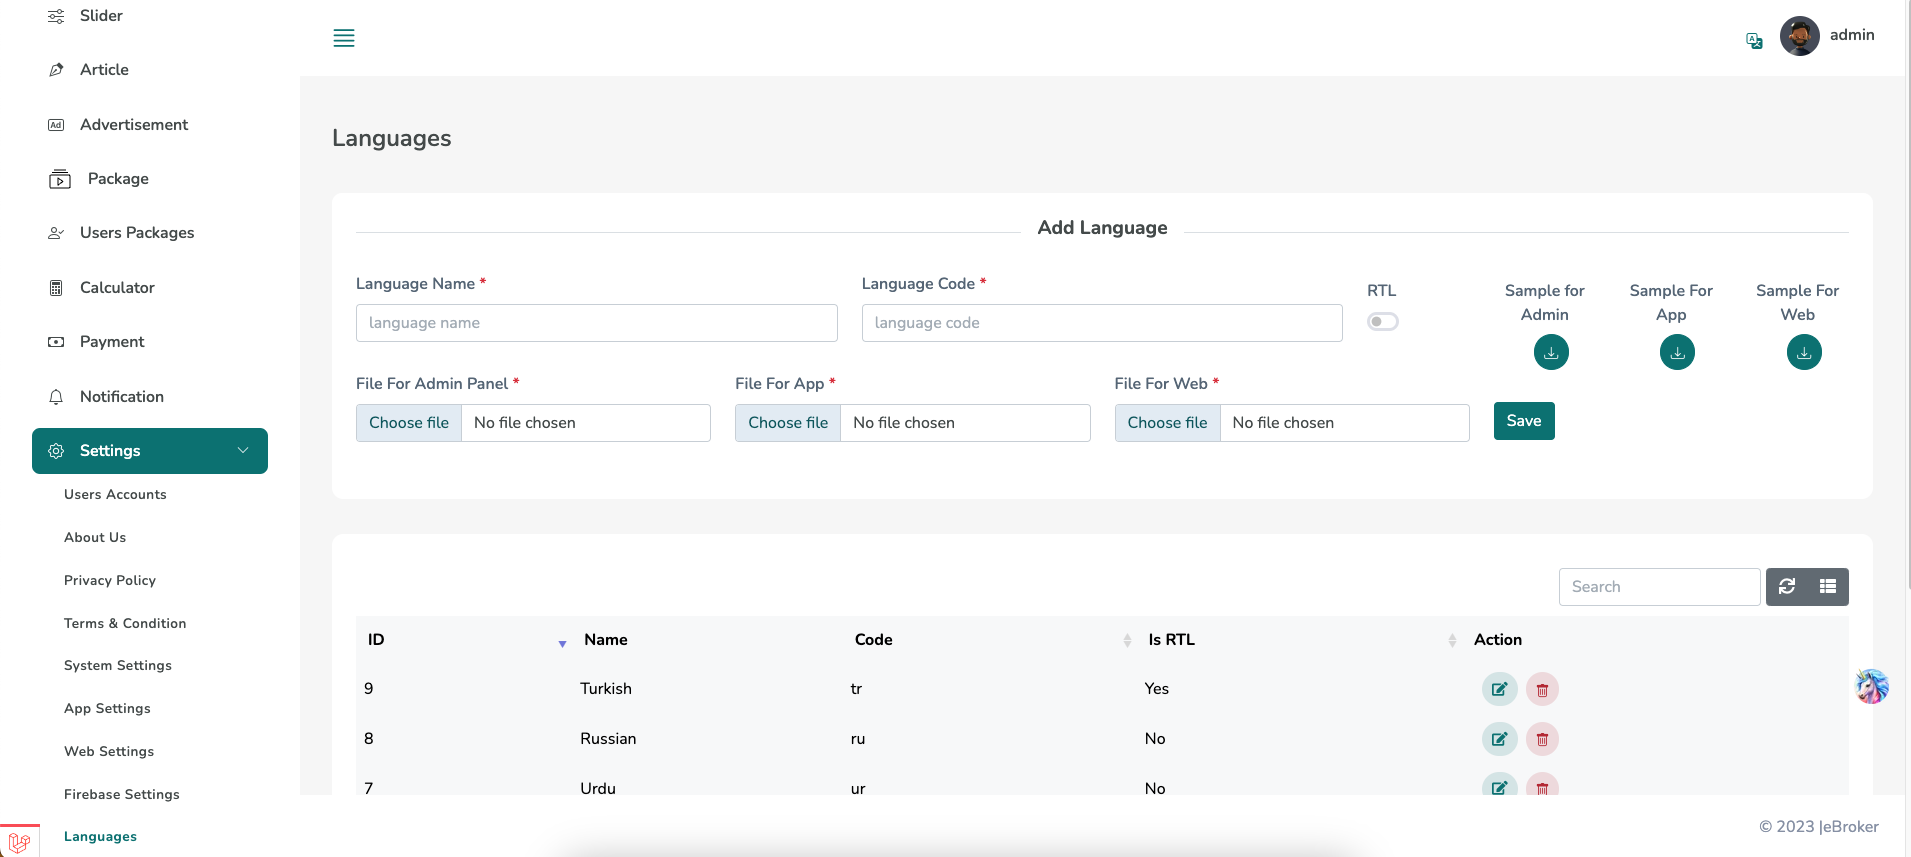
Task: Toggle the table card view icon
Action: pyautogui.click(x=1828, y=587)
